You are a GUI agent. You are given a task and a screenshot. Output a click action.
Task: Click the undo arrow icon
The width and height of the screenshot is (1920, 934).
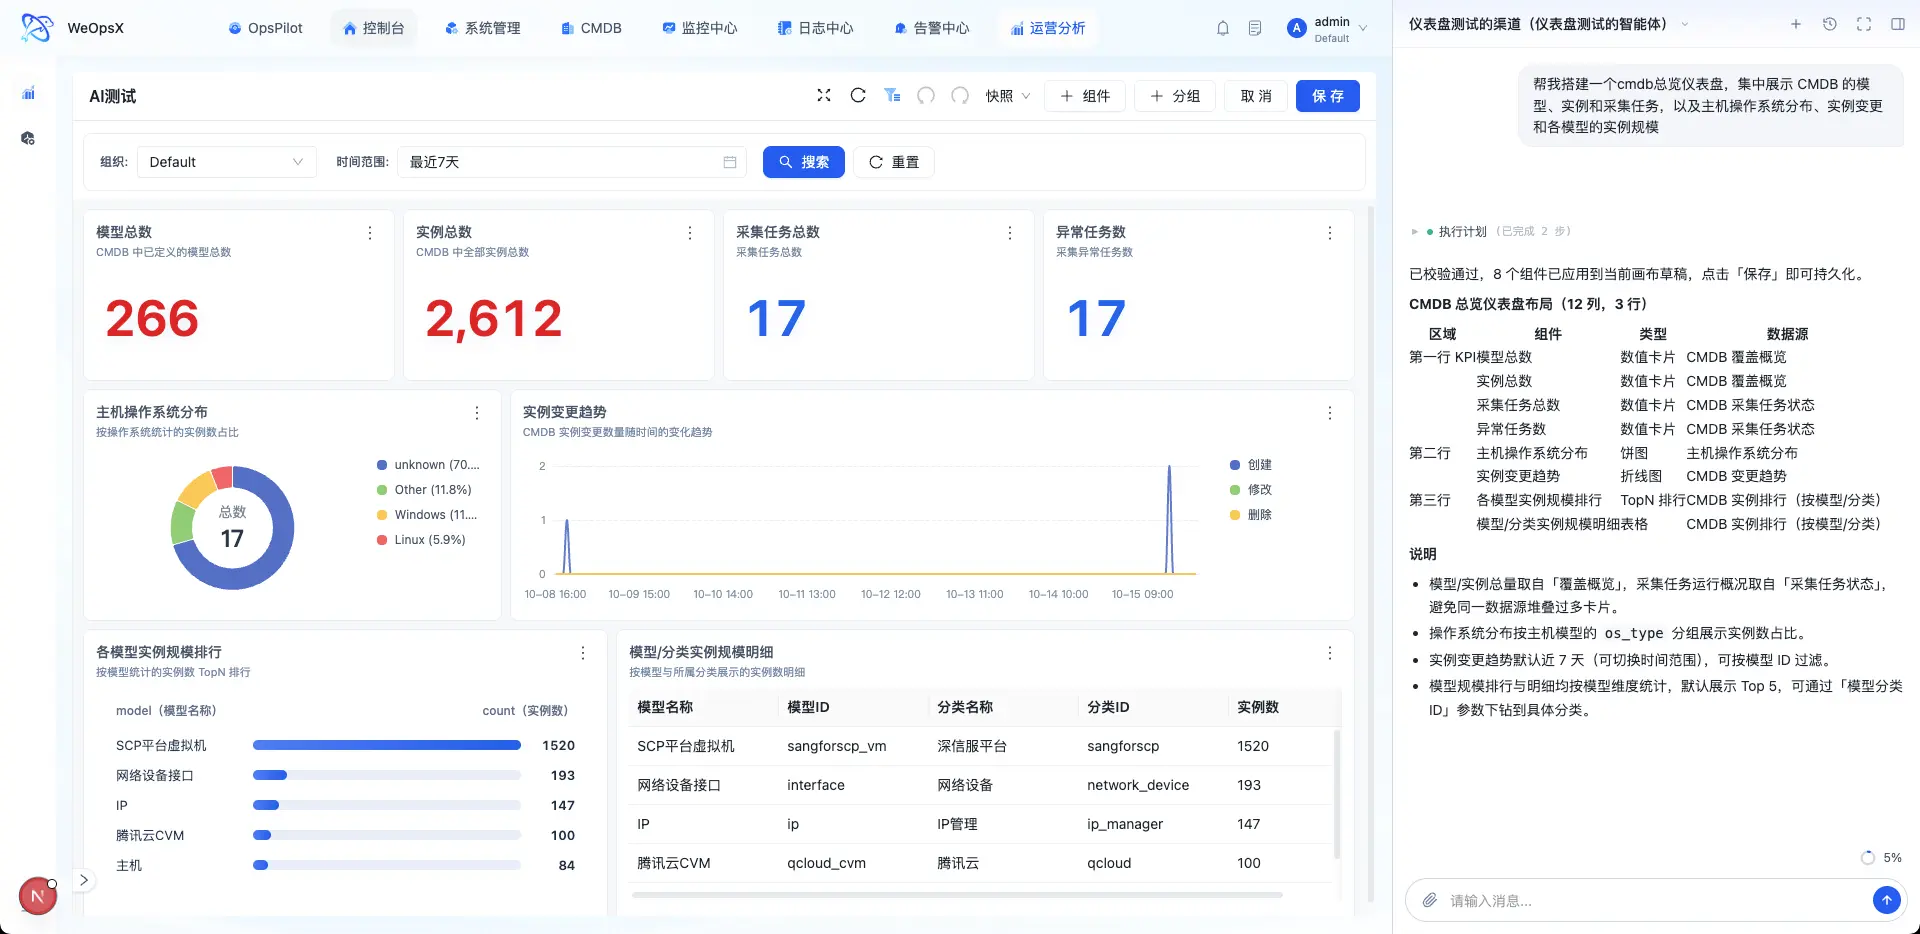click(x=926, y=95)
